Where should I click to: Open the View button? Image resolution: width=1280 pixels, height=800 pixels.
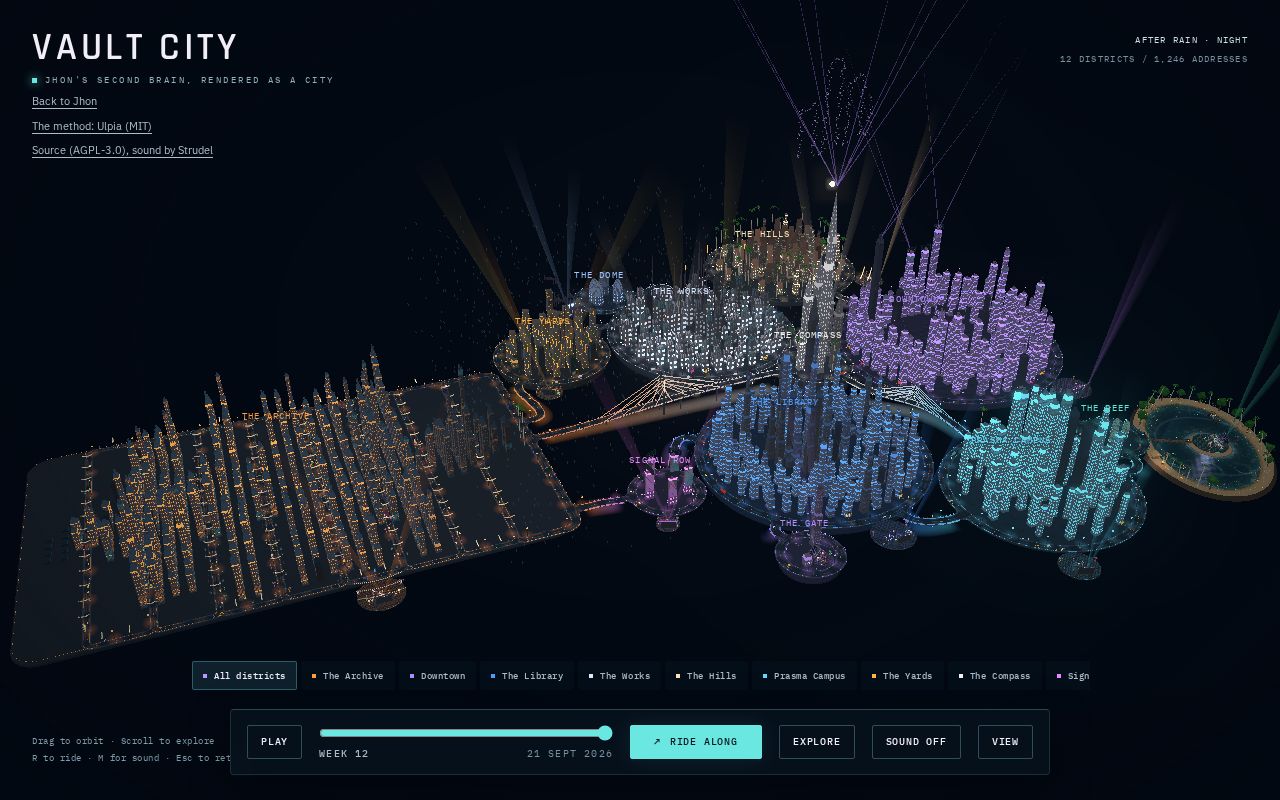[x=1005, y=742]
